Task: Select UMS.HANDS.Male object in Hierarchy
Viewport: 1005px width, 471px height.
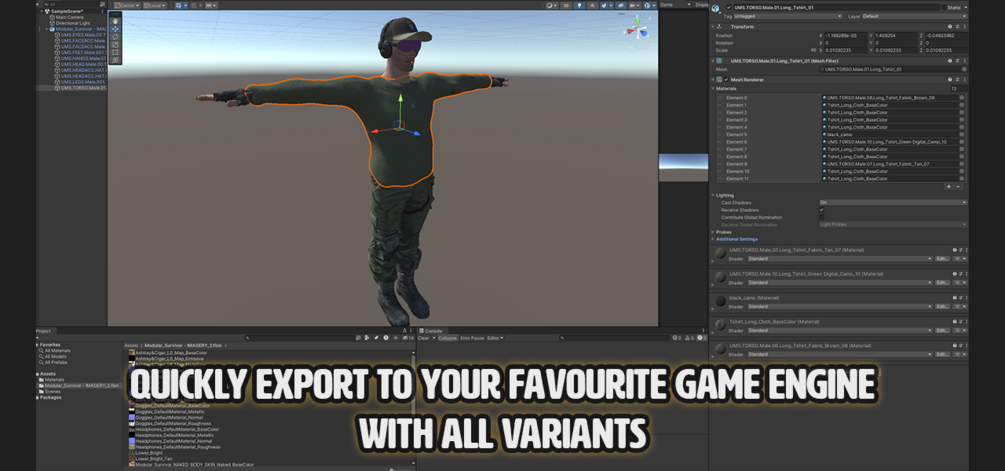Action: [x=81, y=58]
